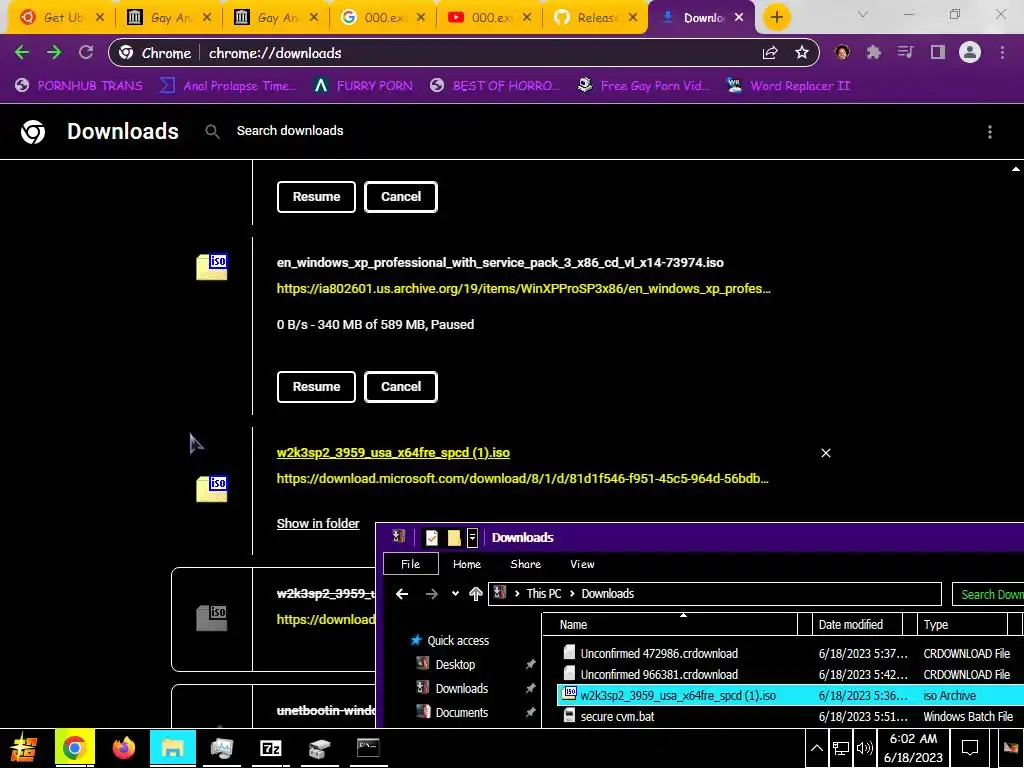
Task: Open the tab search dropdown arrow
Action: click(x=863, y=14)
